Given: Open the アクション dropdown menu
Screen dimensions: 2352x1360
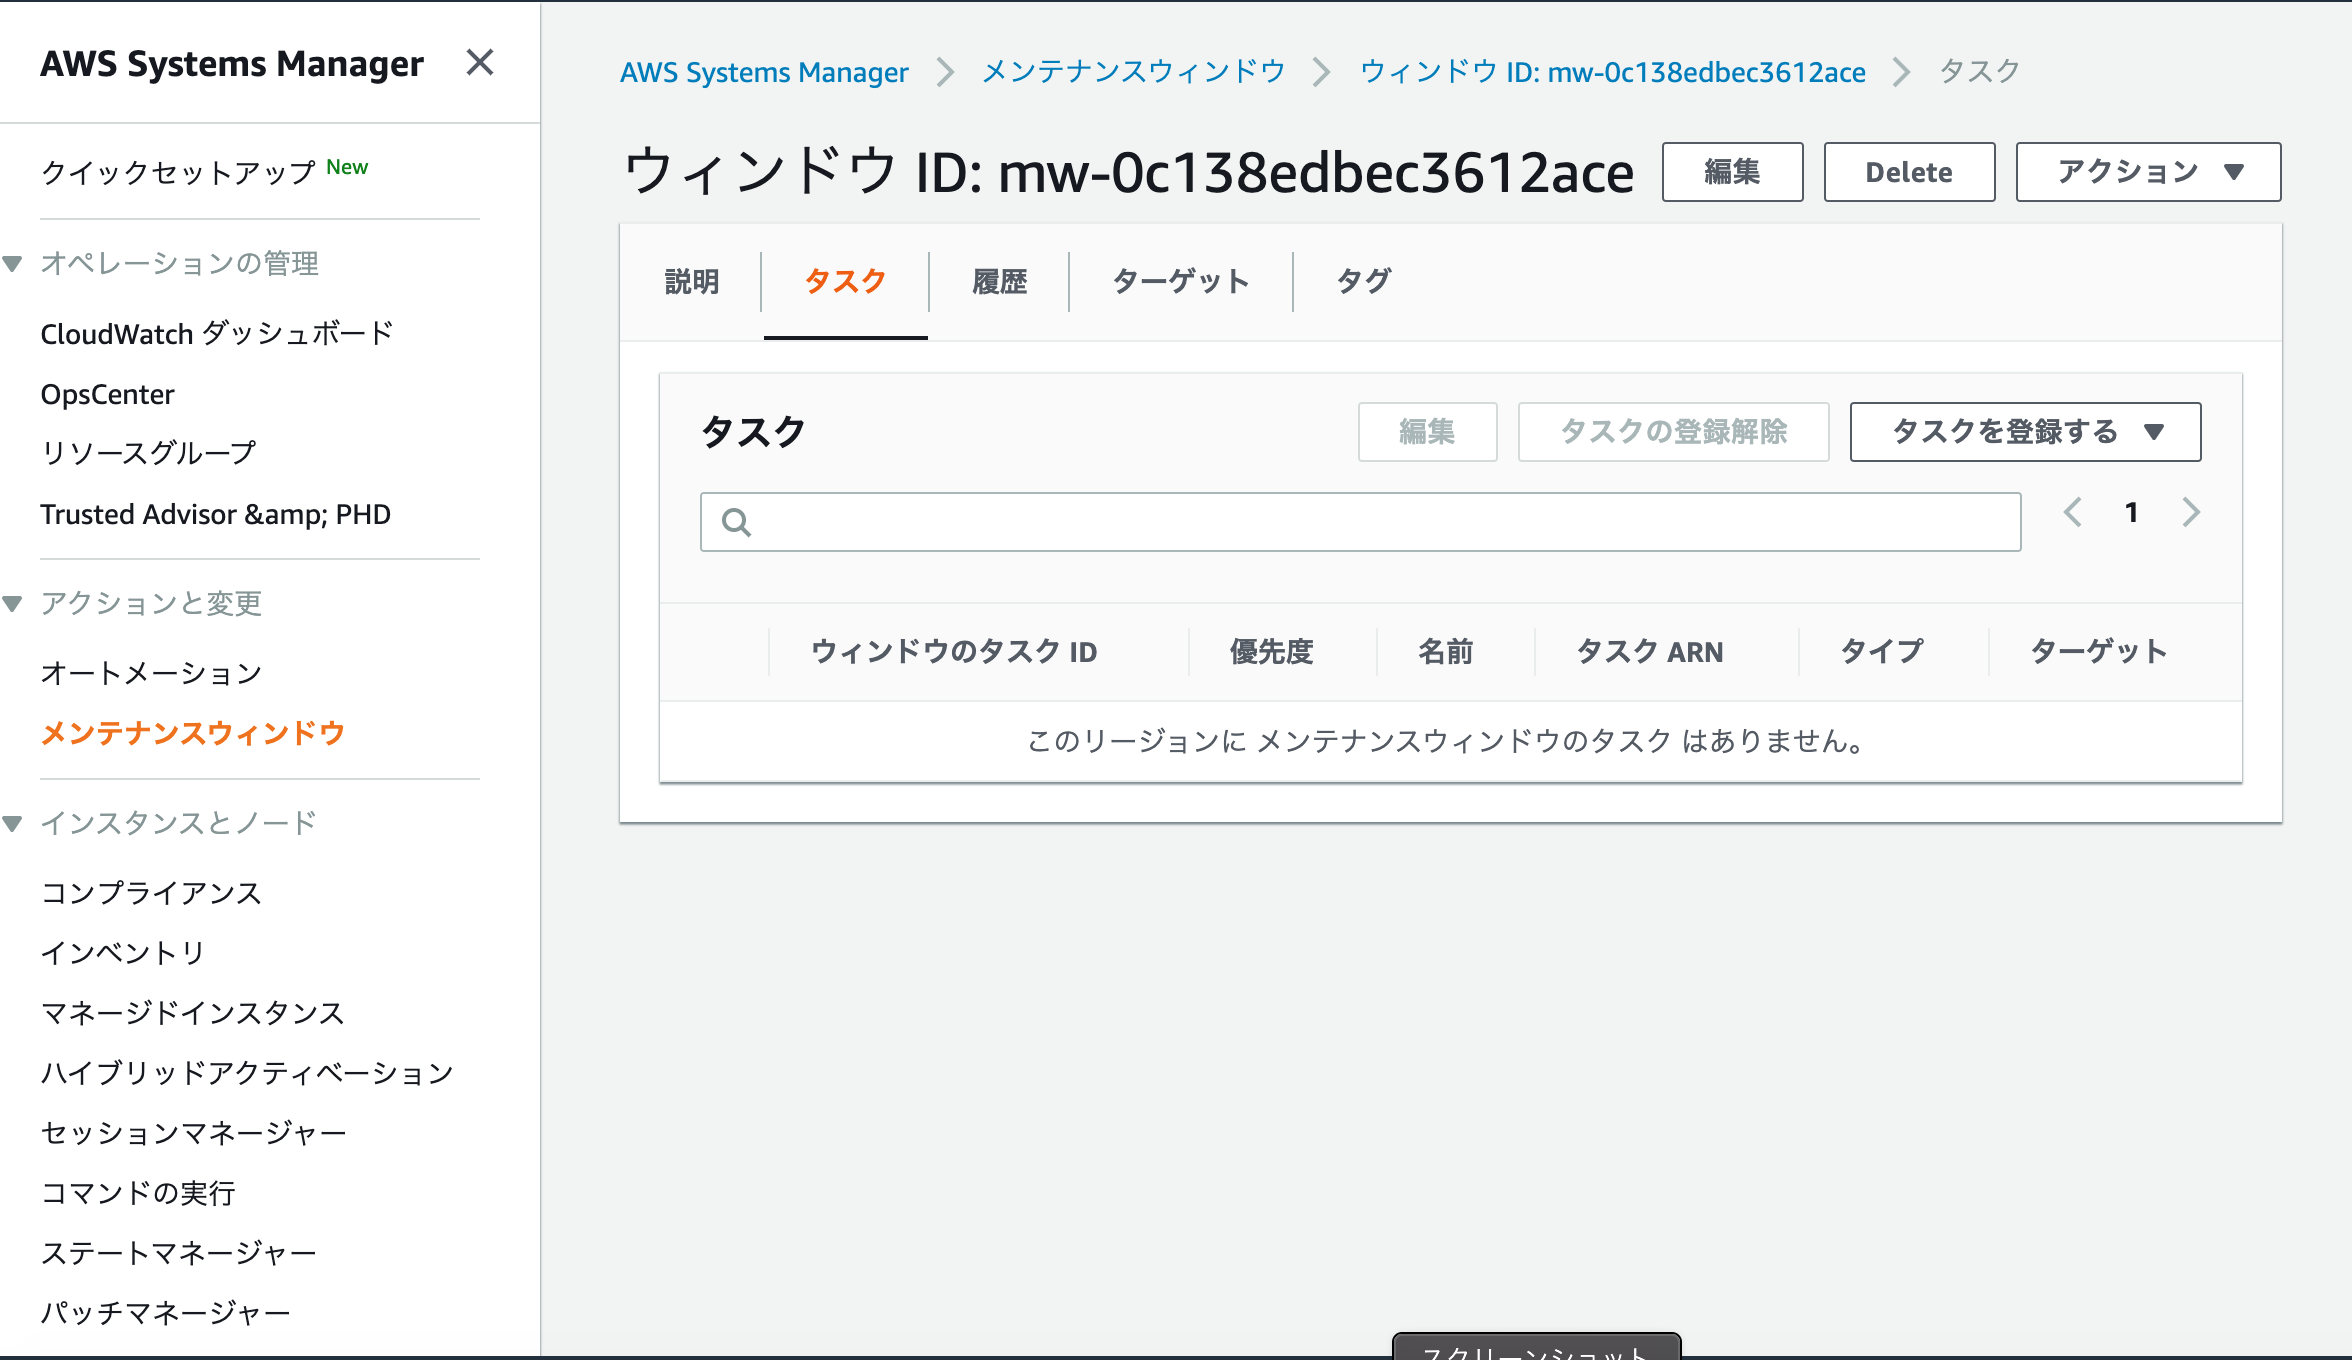Looking at the screenshot, I should tap(2148, 172).
